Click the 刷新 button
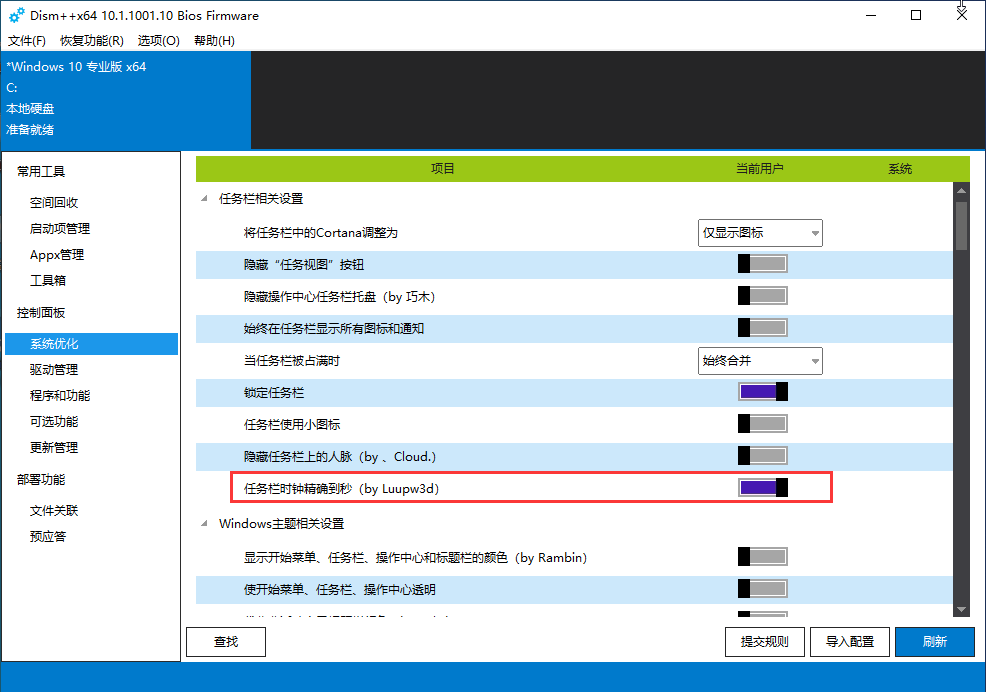Screen dimensions: 986x692 pos(934,642)
